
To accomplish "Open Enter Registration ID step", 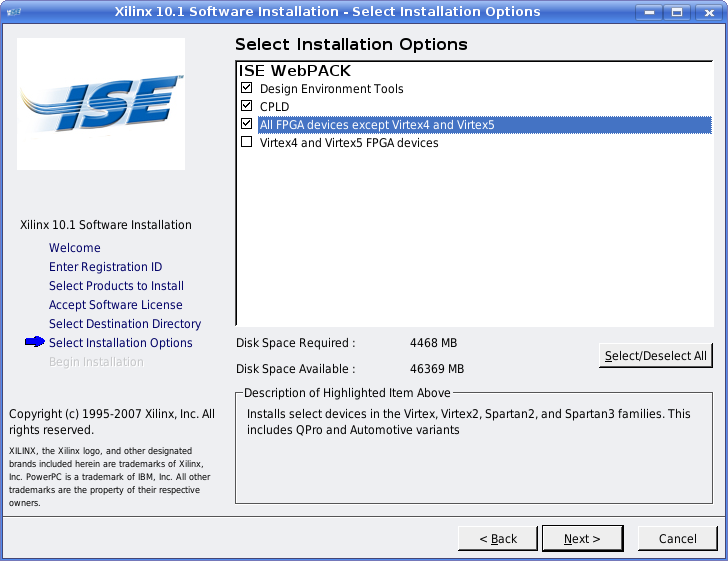I will point(105,267).
